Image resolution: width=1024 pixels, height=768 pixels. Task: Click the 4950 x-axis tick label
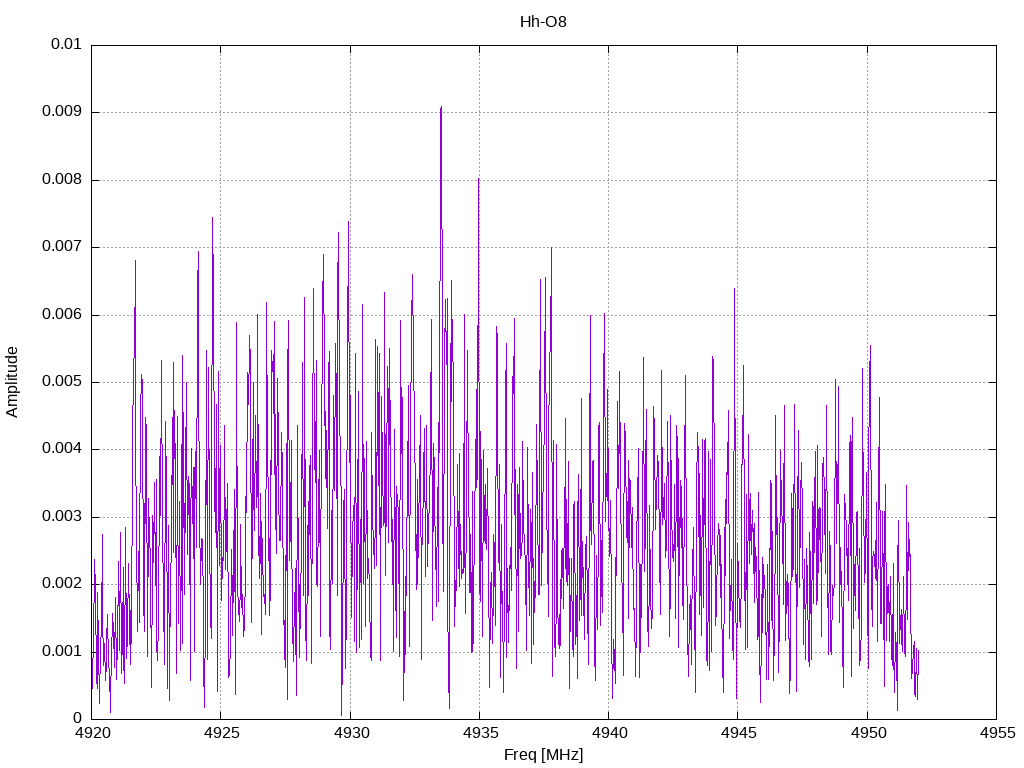(866, 733)
